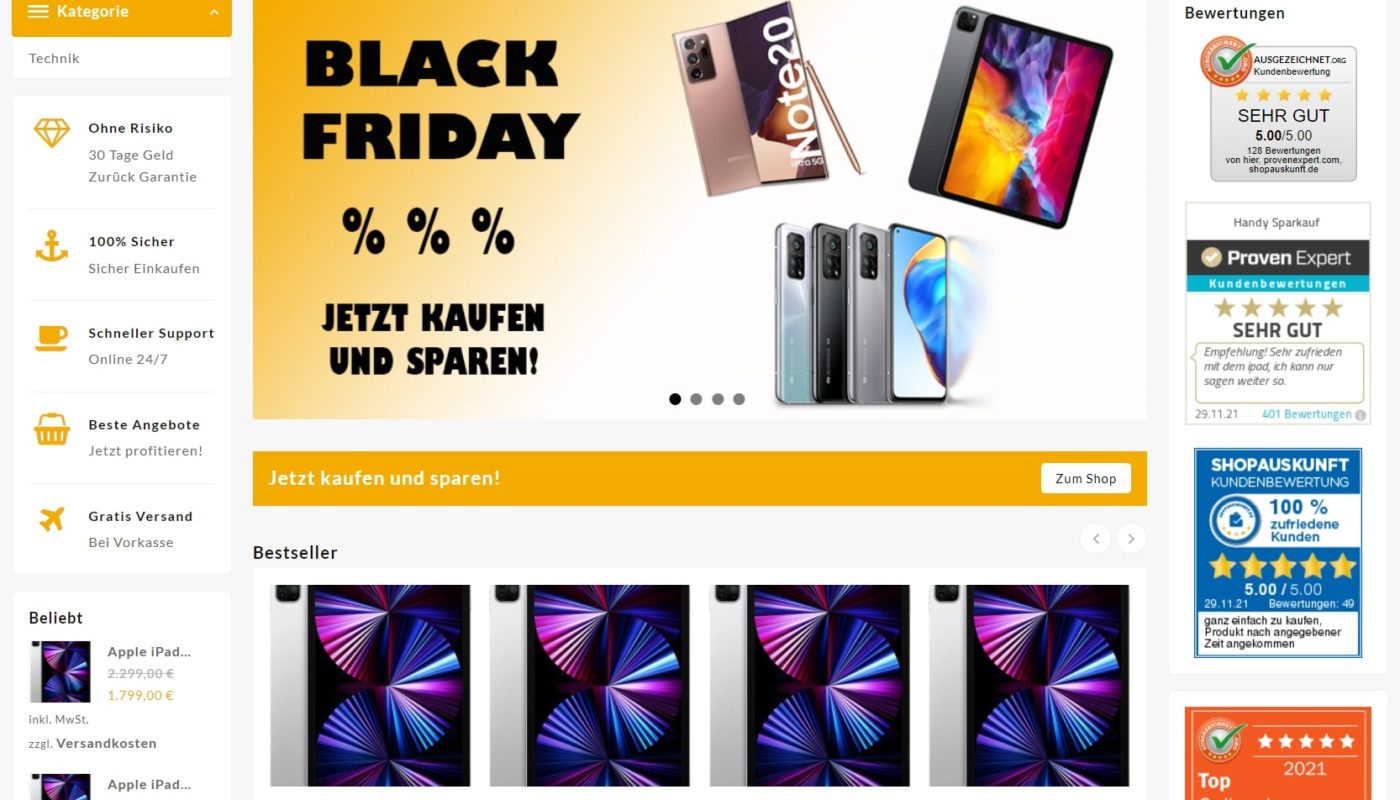Click the anchor icon next to 100% Sicher
The height and width of the screenshot is (800, 1400).
(52, 246)
